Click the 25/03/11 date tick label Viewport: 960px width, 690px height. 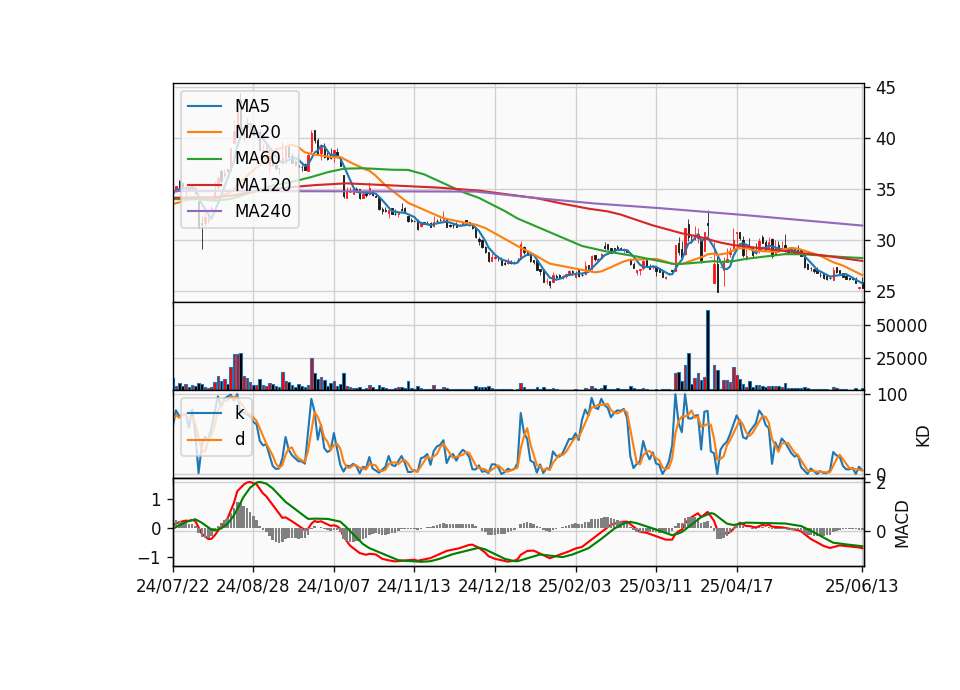pyautogui.click(x=656, y=586)
